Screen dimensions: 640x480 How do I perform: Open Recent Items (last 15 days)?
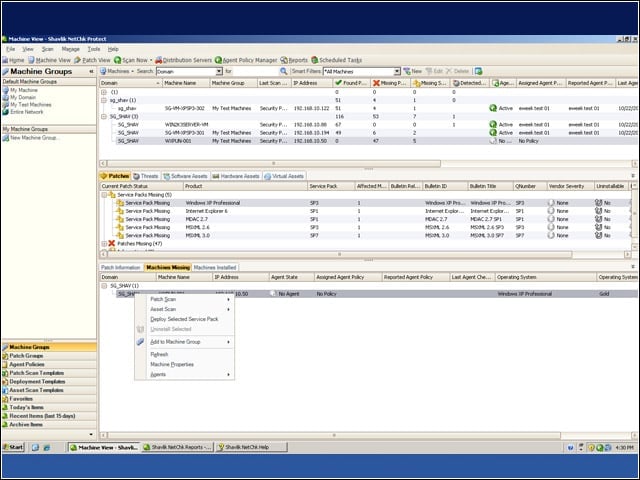point(49,416)
